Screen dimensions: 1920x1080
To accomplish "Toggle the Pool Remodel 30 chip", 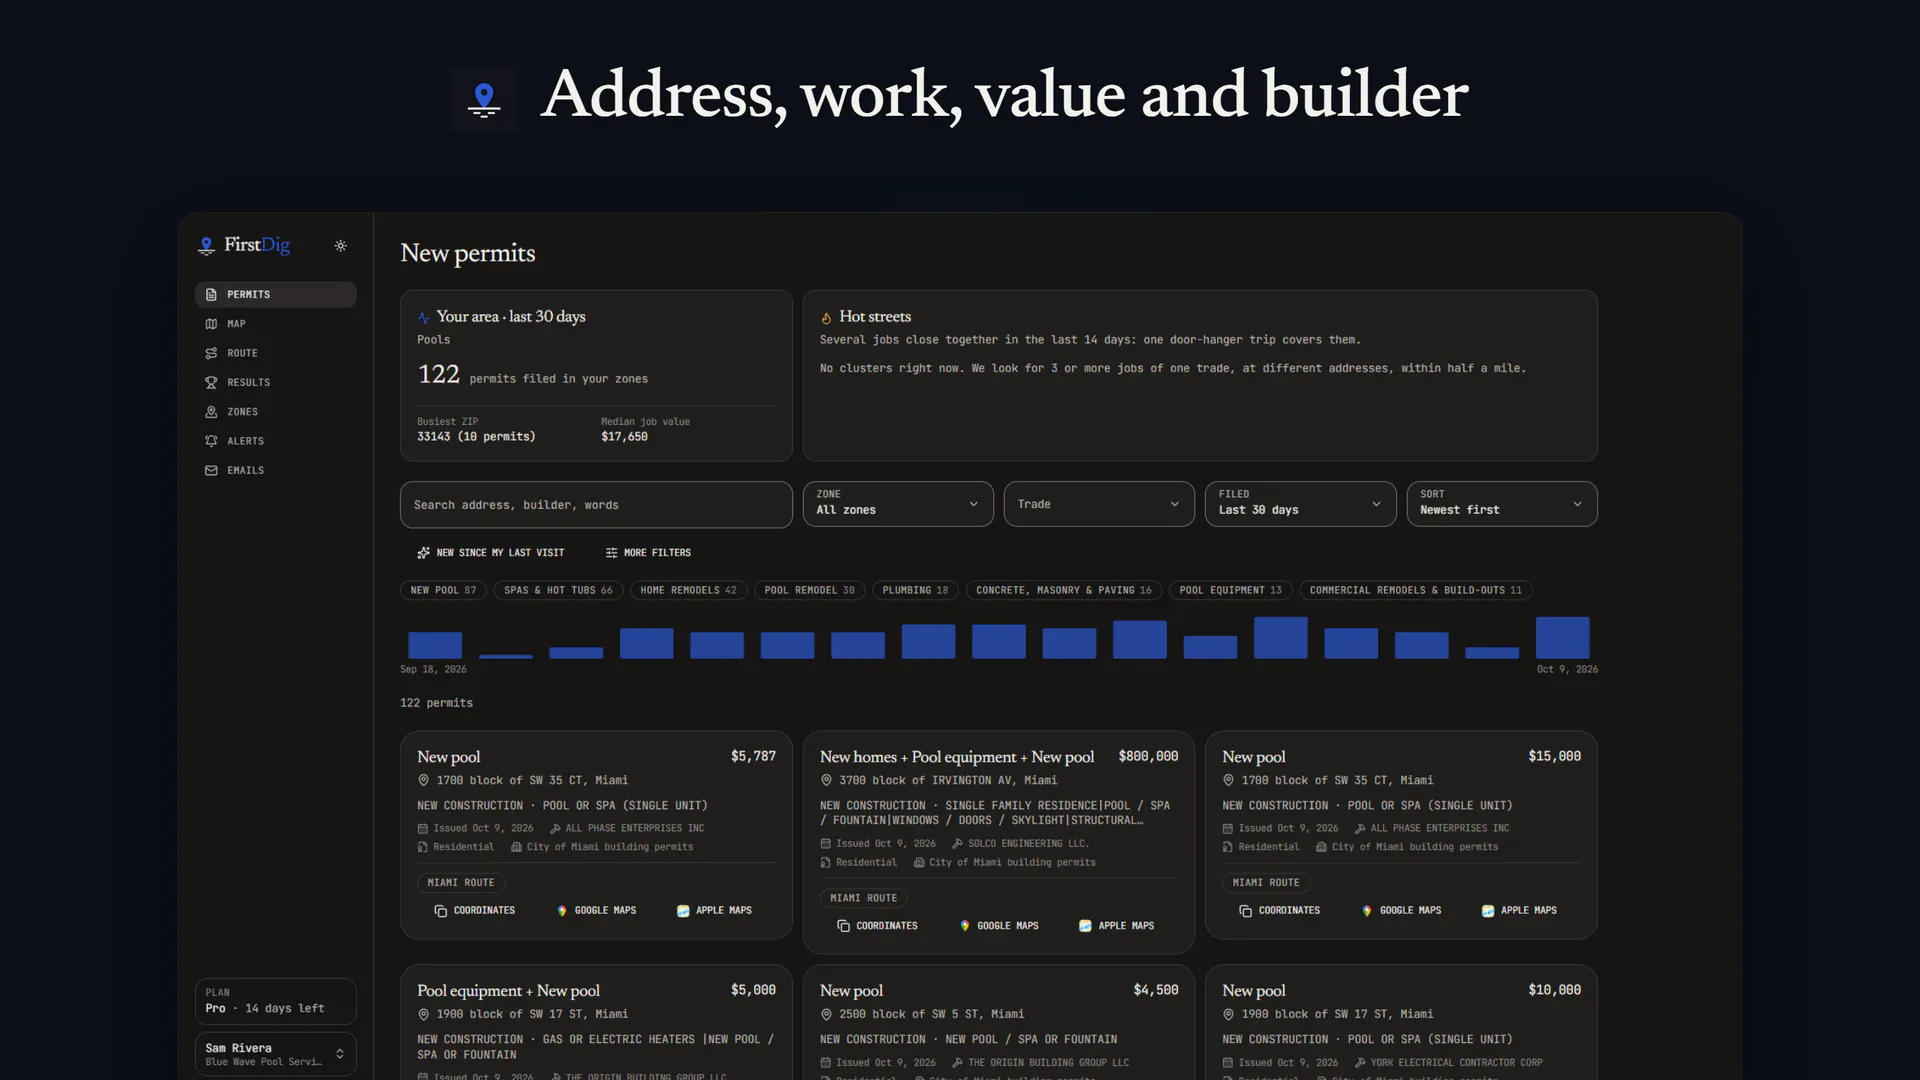I will 809,590.
